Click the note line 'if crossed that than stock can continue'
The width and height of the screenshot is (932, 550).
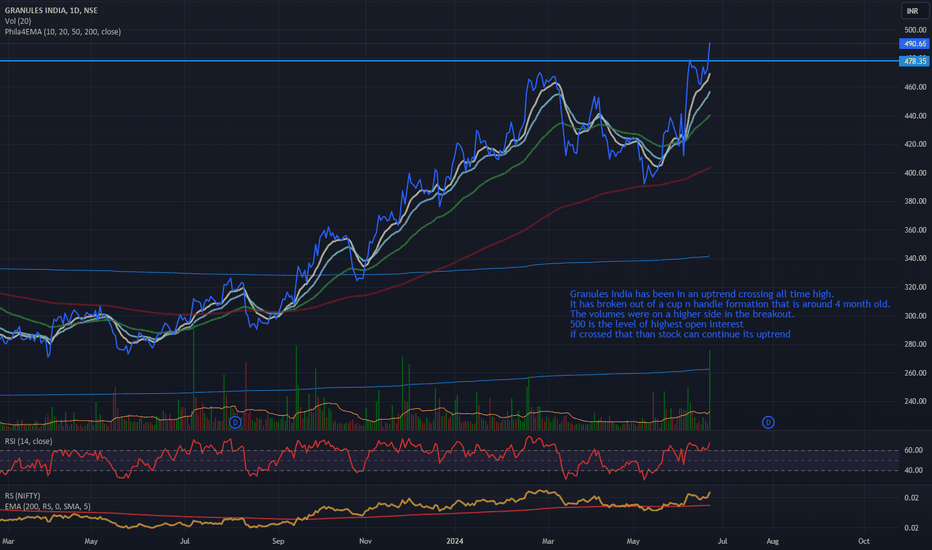click(680, 334)
